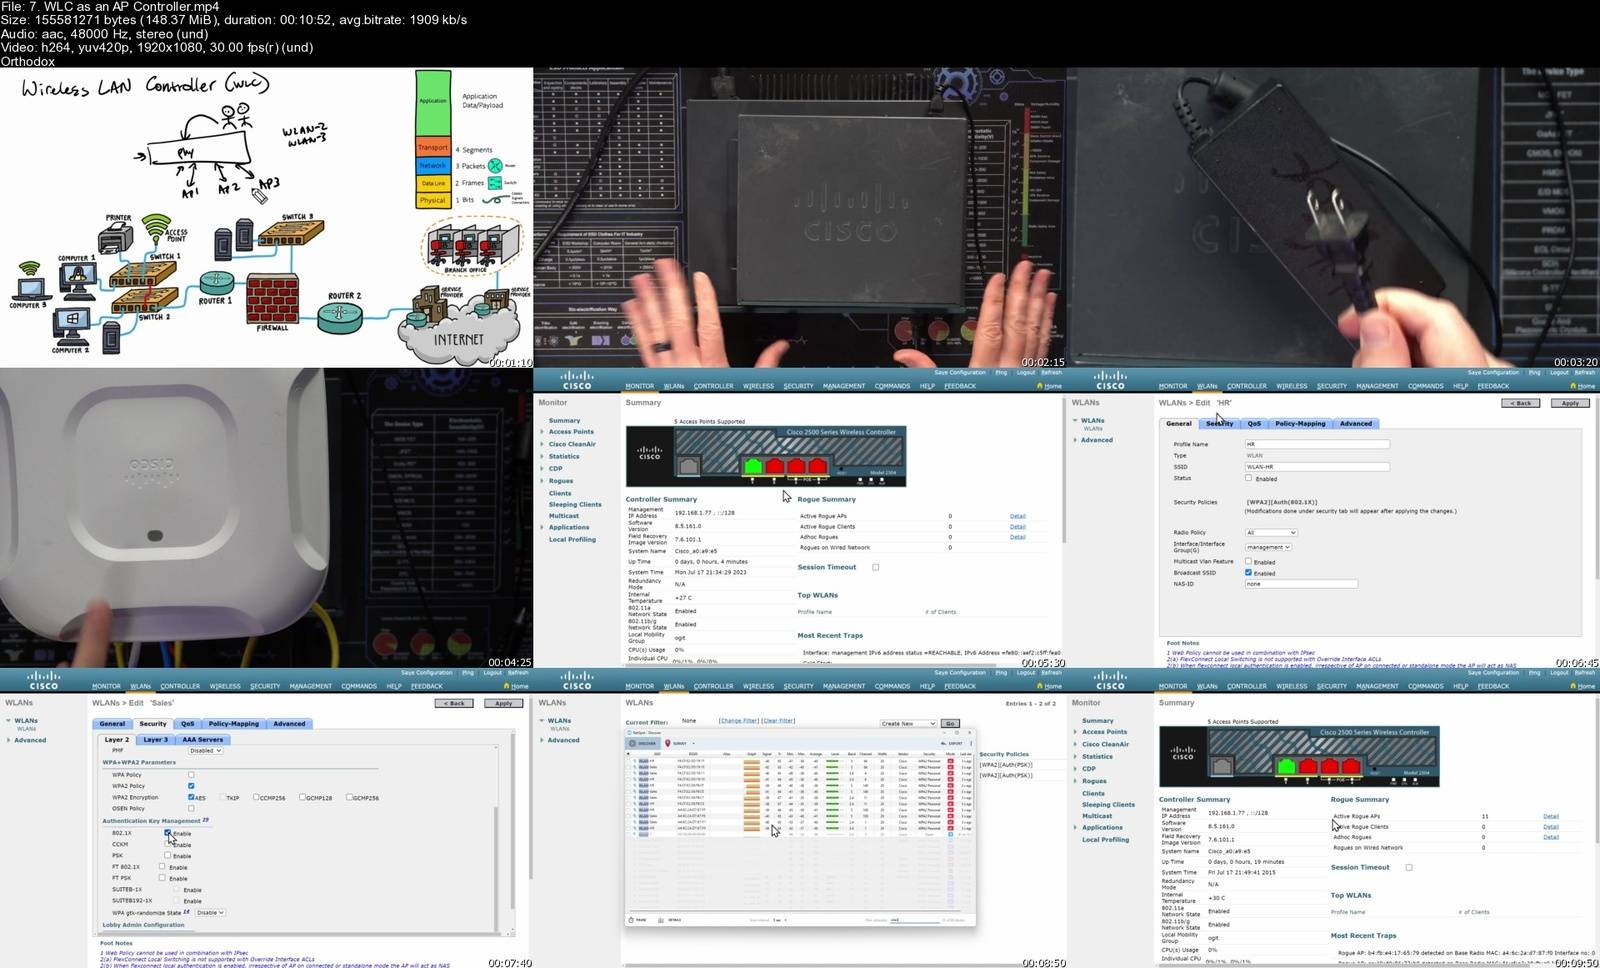Toggle WPA2 Policy checkbox in Sales WLAN
Image resolution: width=1600 pixels, height=968 pixels.
191,785
